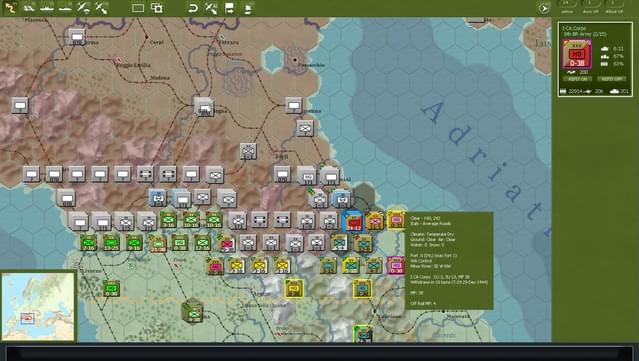The image size is (639, 361).
Task: Click the empty rectangle view icon
Action: 138,8
